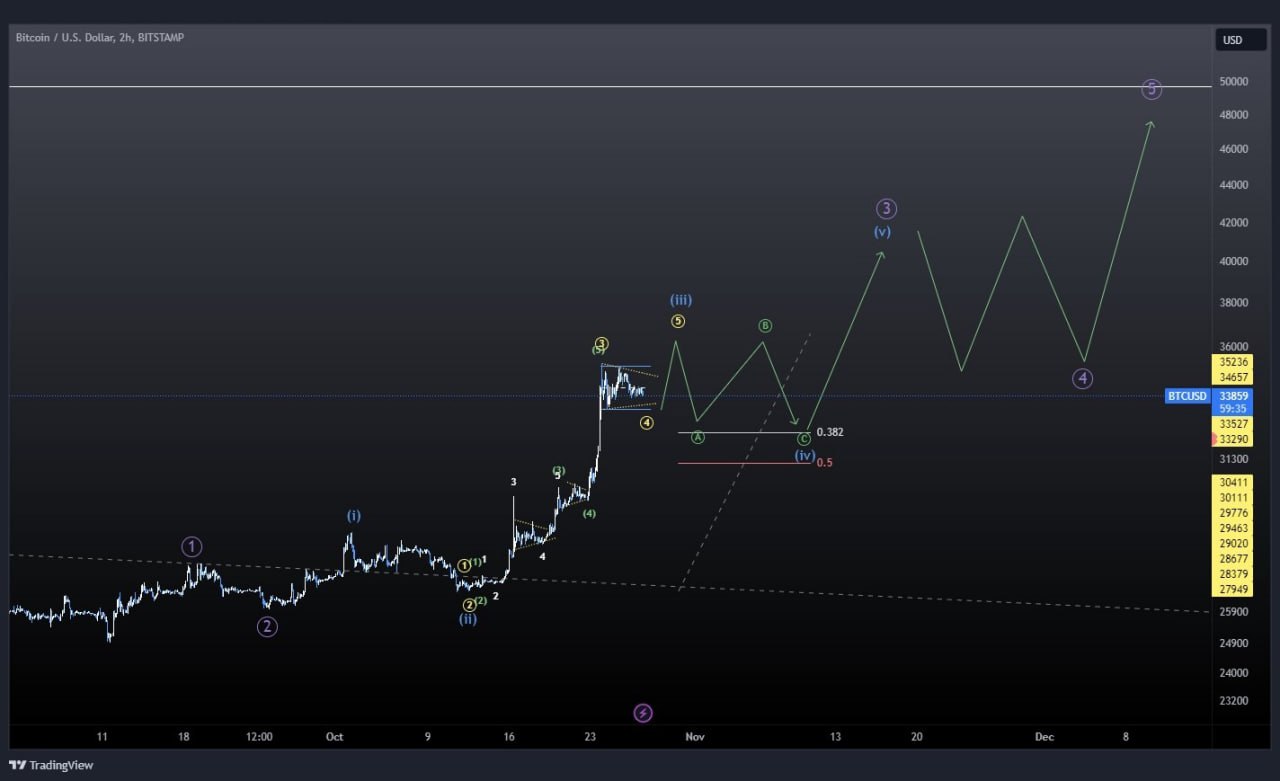Select the blue (ii) wave label
The height and width of the screenshot is (781, 1280).
coord(468,619)
